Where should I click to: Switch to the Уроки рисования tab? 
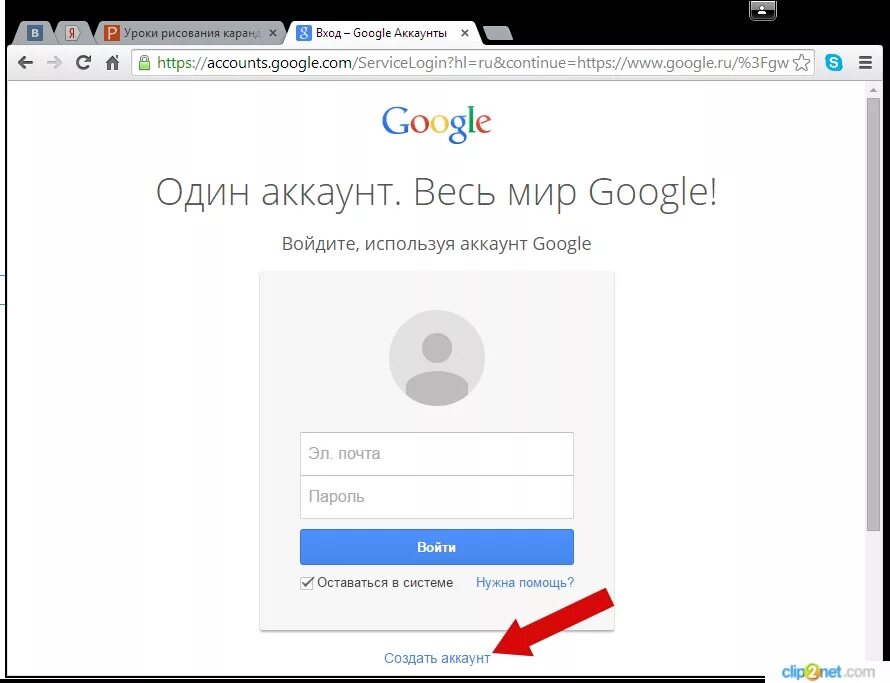[190, 31]
